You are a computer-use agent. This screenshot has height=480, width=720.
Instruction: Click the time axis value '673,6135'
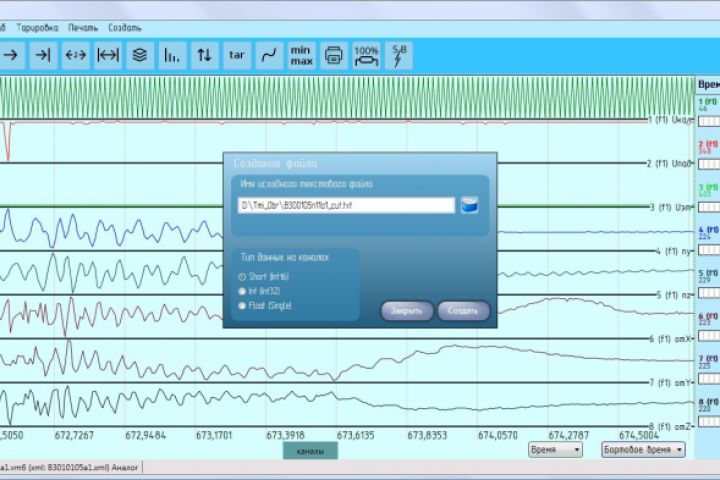coord(355,435)
